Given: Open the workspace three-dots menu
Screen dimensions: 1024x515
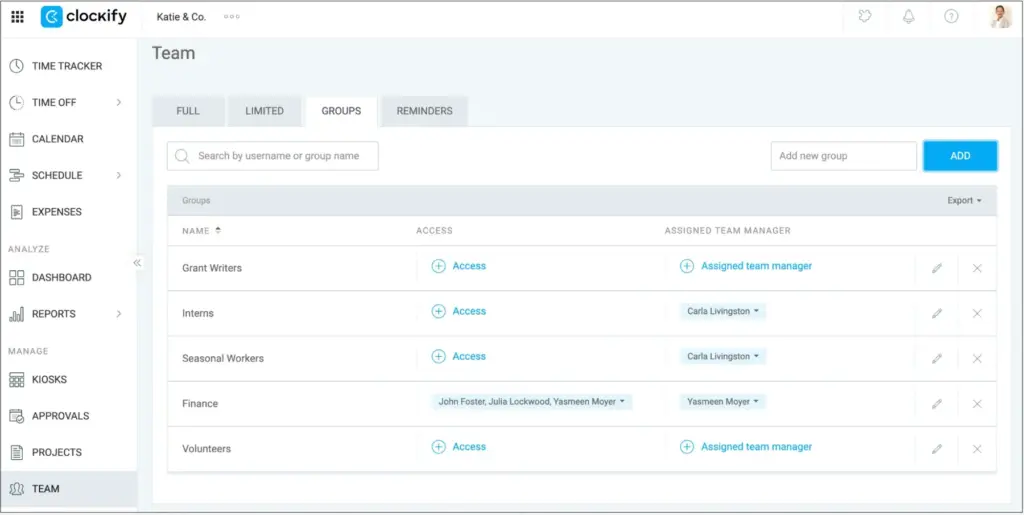Looking at the screenshot, I should (232, 17).
